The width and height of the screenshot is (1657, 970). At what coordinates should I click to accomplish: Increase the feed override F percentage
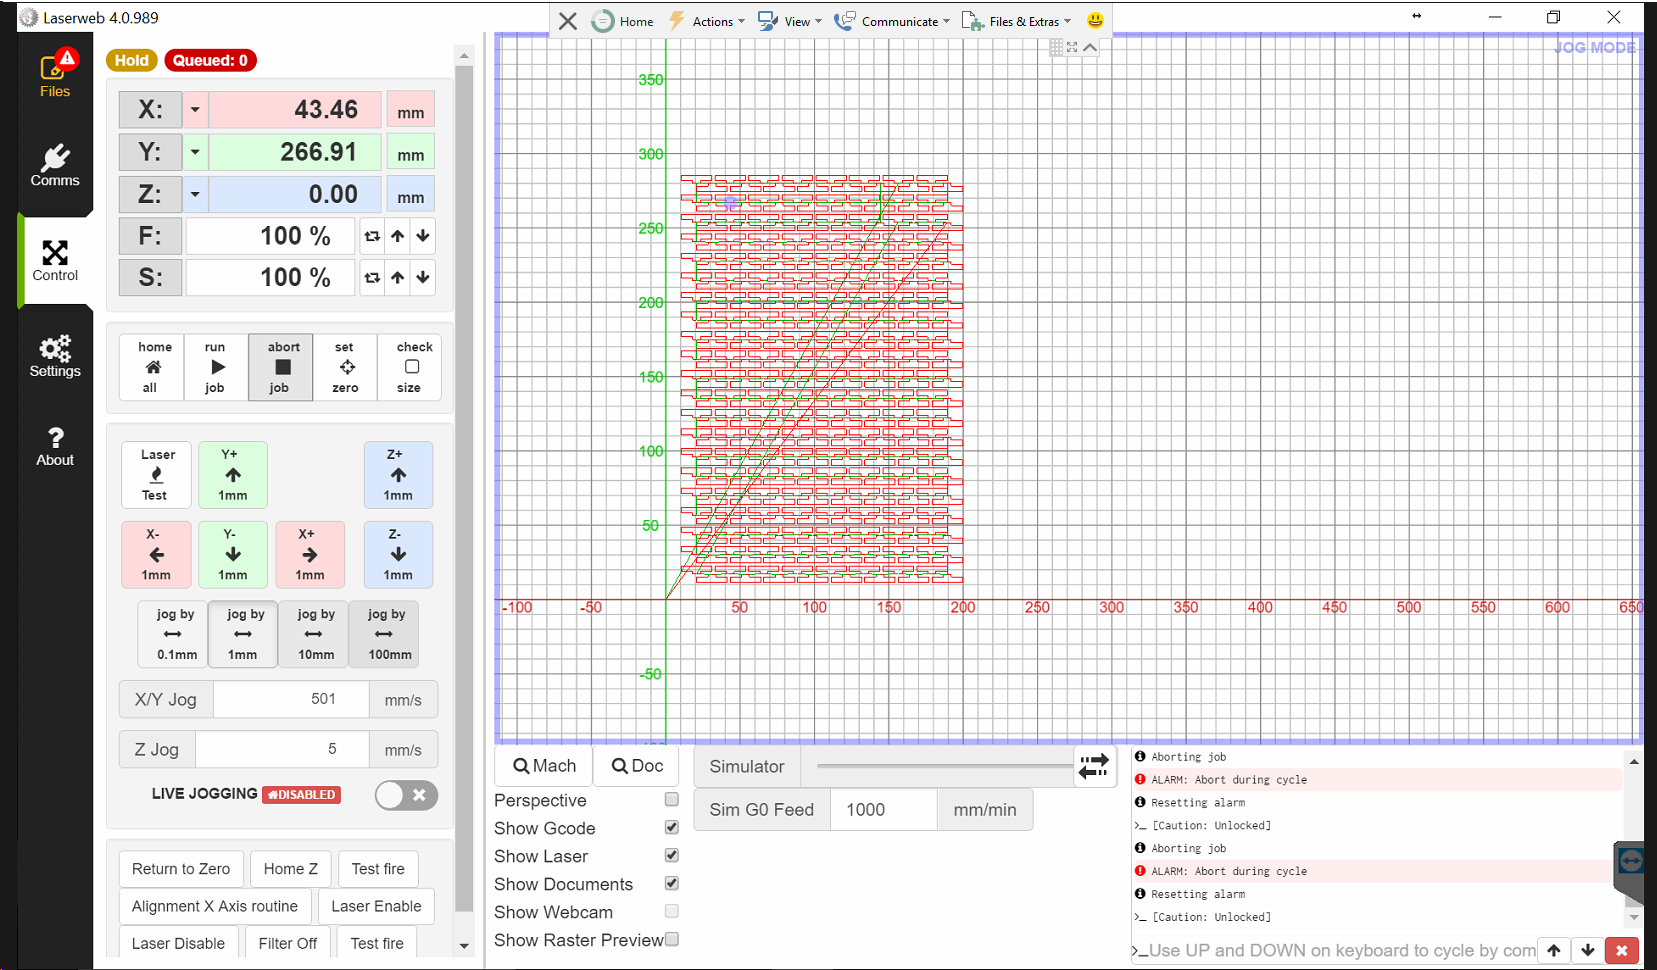(x=398, y=236)
